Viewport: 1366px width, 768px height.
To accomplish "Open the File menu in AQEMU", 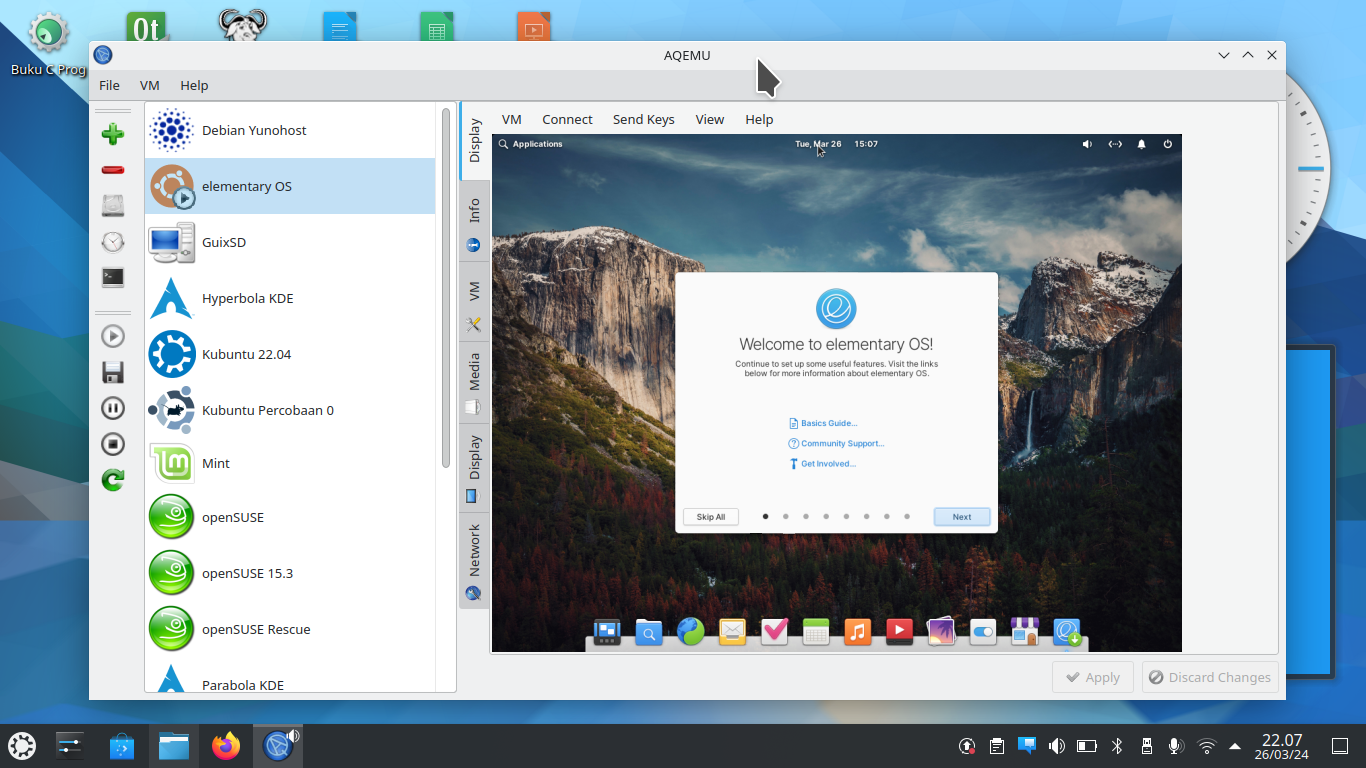I will click(x=109, y=85).
